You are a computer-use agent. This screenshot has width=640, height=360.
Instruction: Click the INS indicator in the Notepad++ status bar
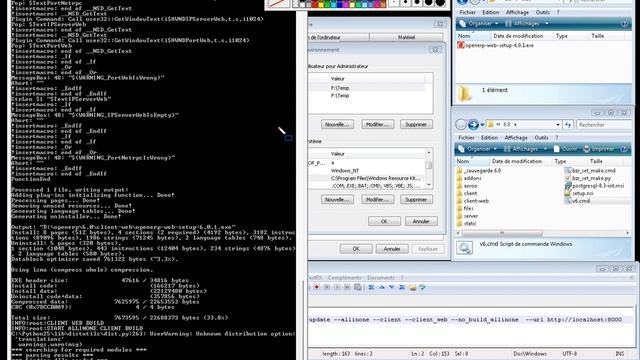click(x=620, y=353)
